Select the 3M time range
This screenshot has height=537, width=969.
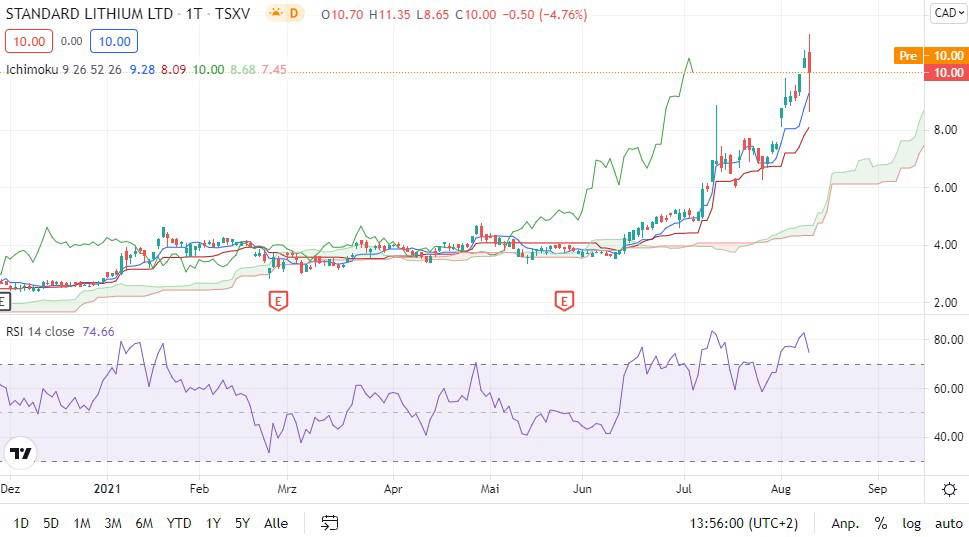[x=112, y=523]
